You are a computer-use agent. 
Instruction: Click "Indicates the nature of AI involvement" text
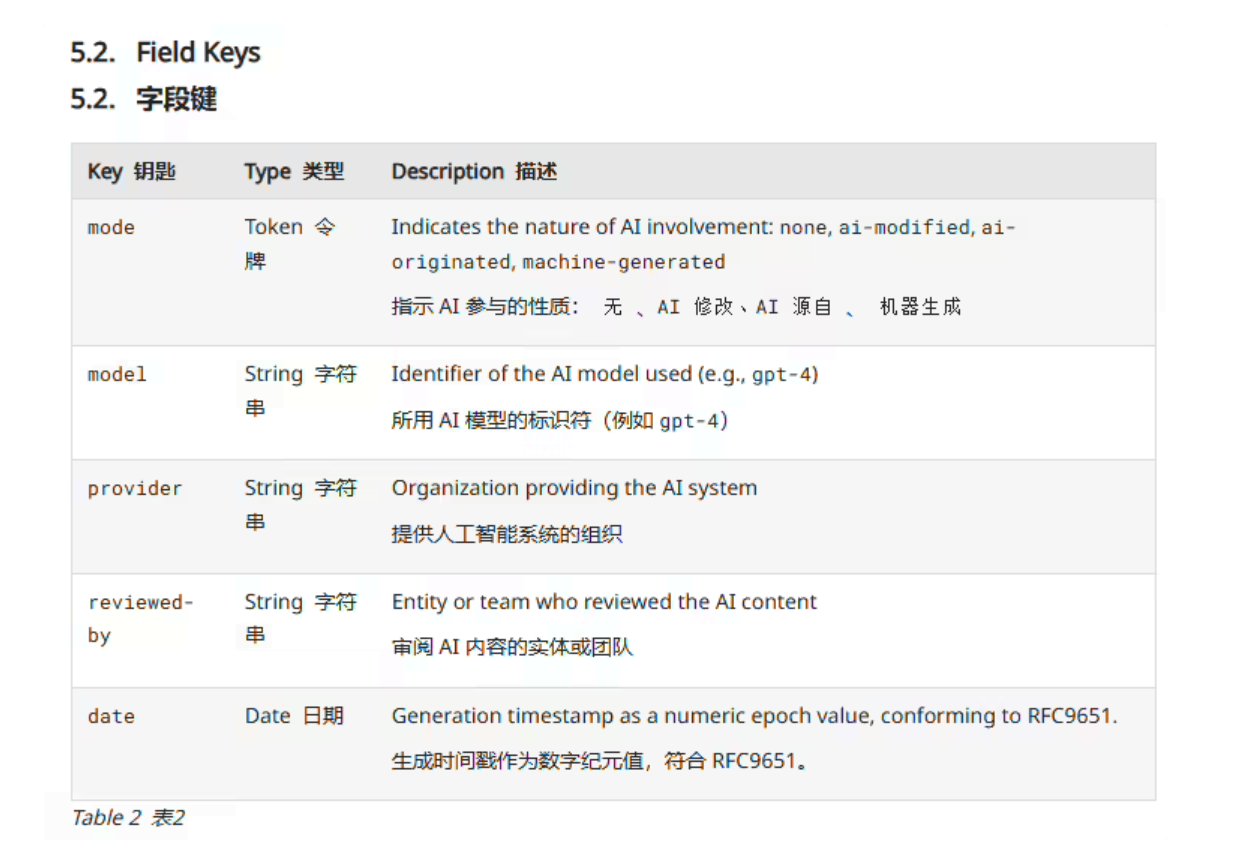[x=582, y=227]
